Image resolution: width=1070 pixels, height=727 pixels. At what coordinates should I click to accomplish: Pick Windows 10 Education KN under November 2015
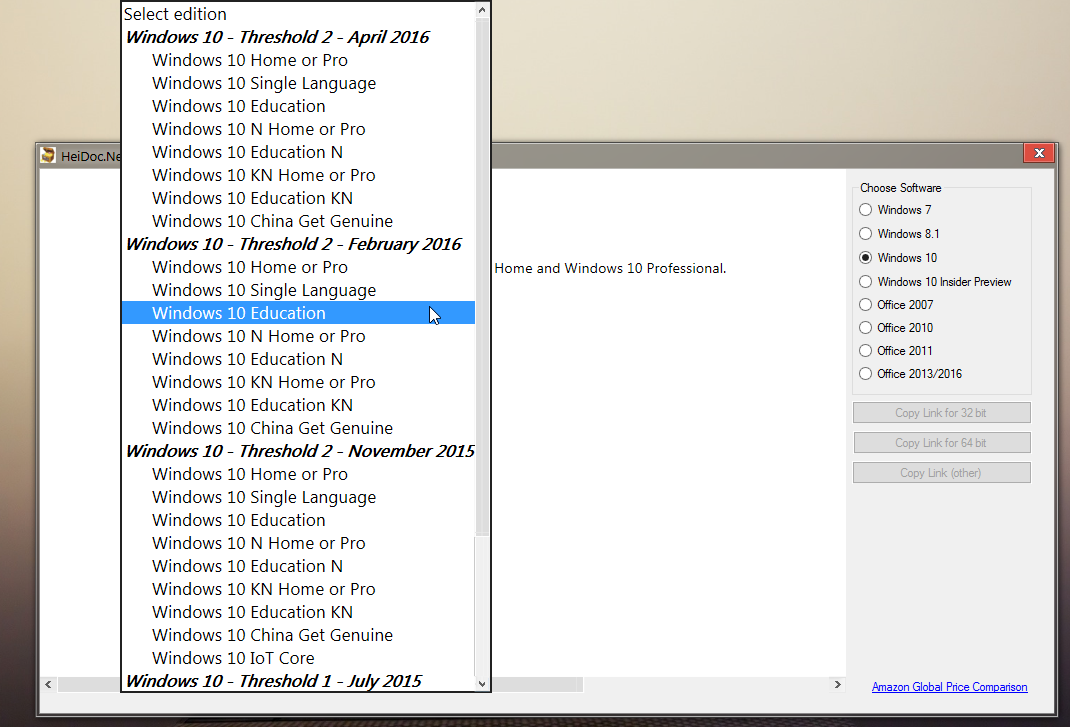[298, 612]
